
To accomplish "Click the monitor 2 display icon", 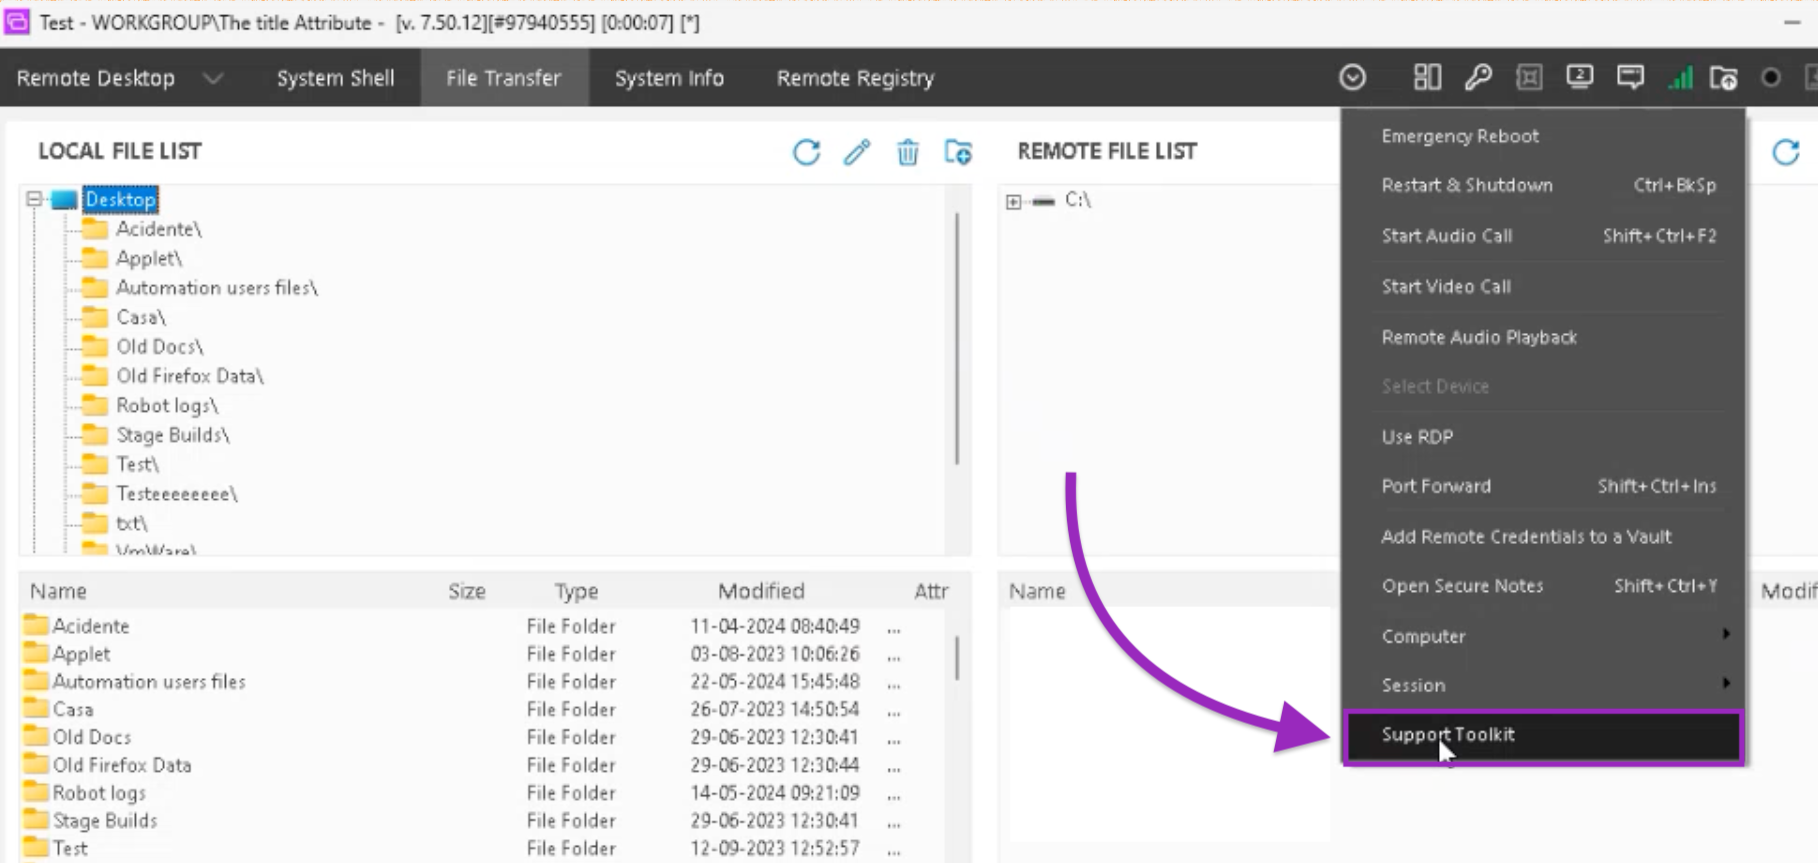I will 1579,77.
